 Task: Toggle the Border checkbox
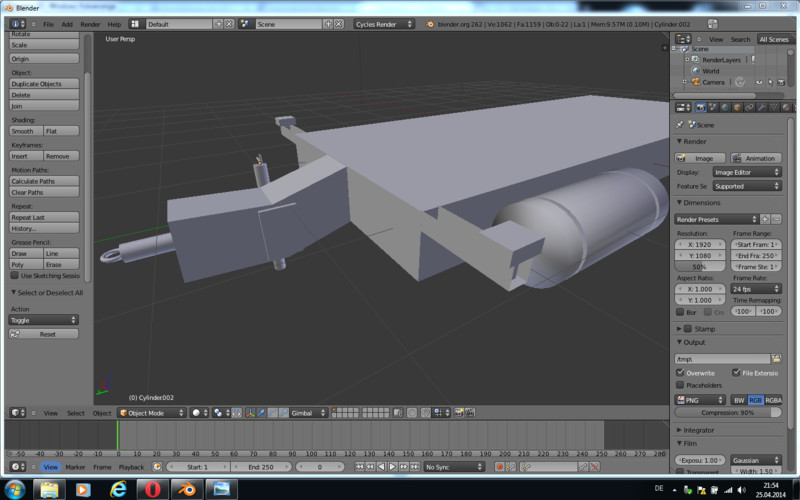680,312
